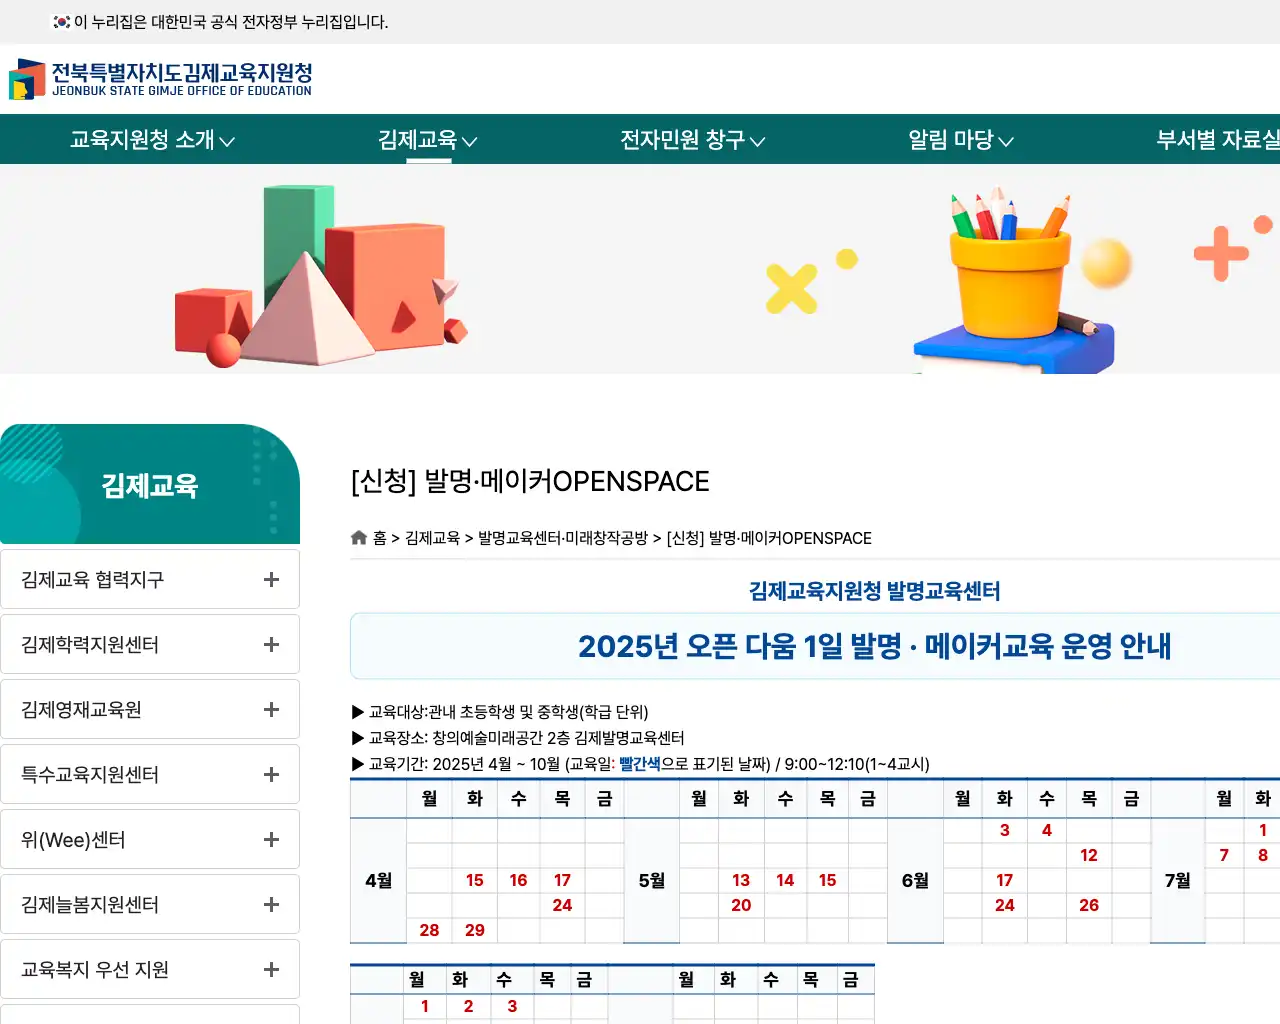Image resolution: width=1280 pixels, height=1024 pixels.
Task: Click date 13 in the May calendar
Action: coord(740,880)
